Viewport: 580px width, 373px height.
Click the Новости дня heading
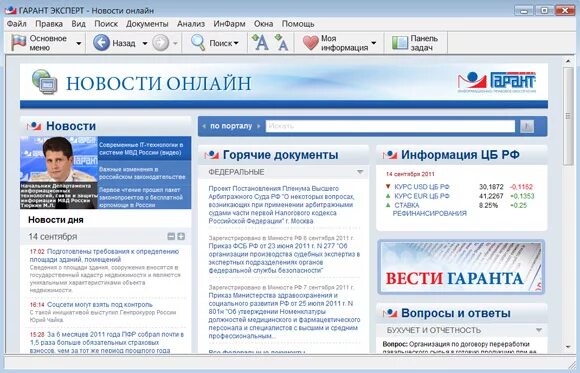point(56,220)
